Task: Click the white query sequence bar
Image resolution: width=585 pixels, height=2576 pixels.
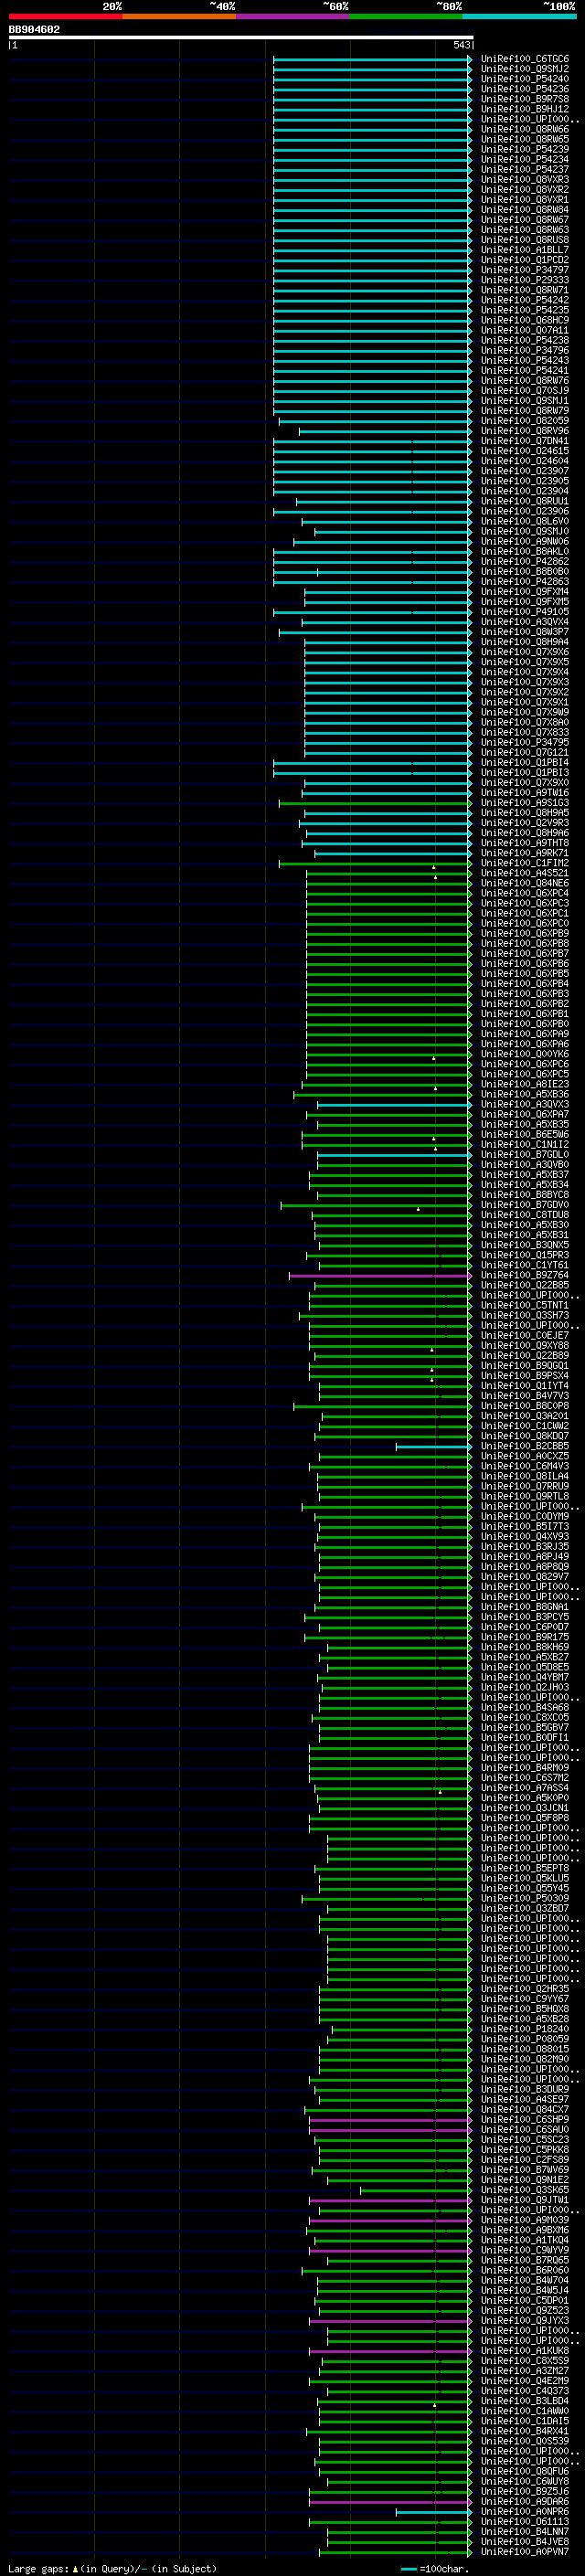Action: pos(241,37)
